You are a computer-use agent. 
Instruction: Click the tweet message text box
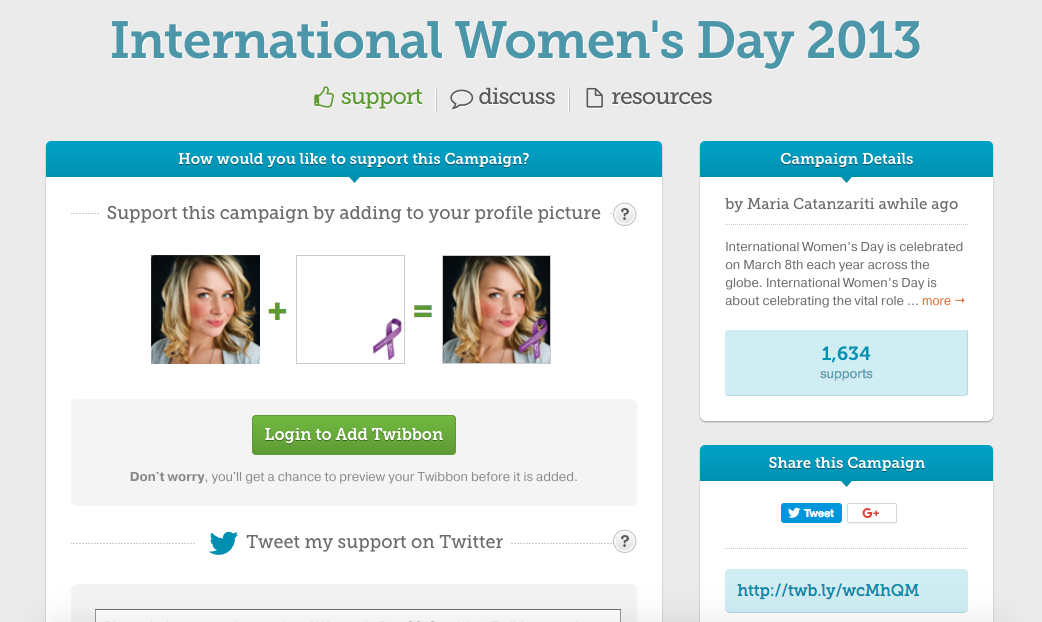click(x=358, y=615)
